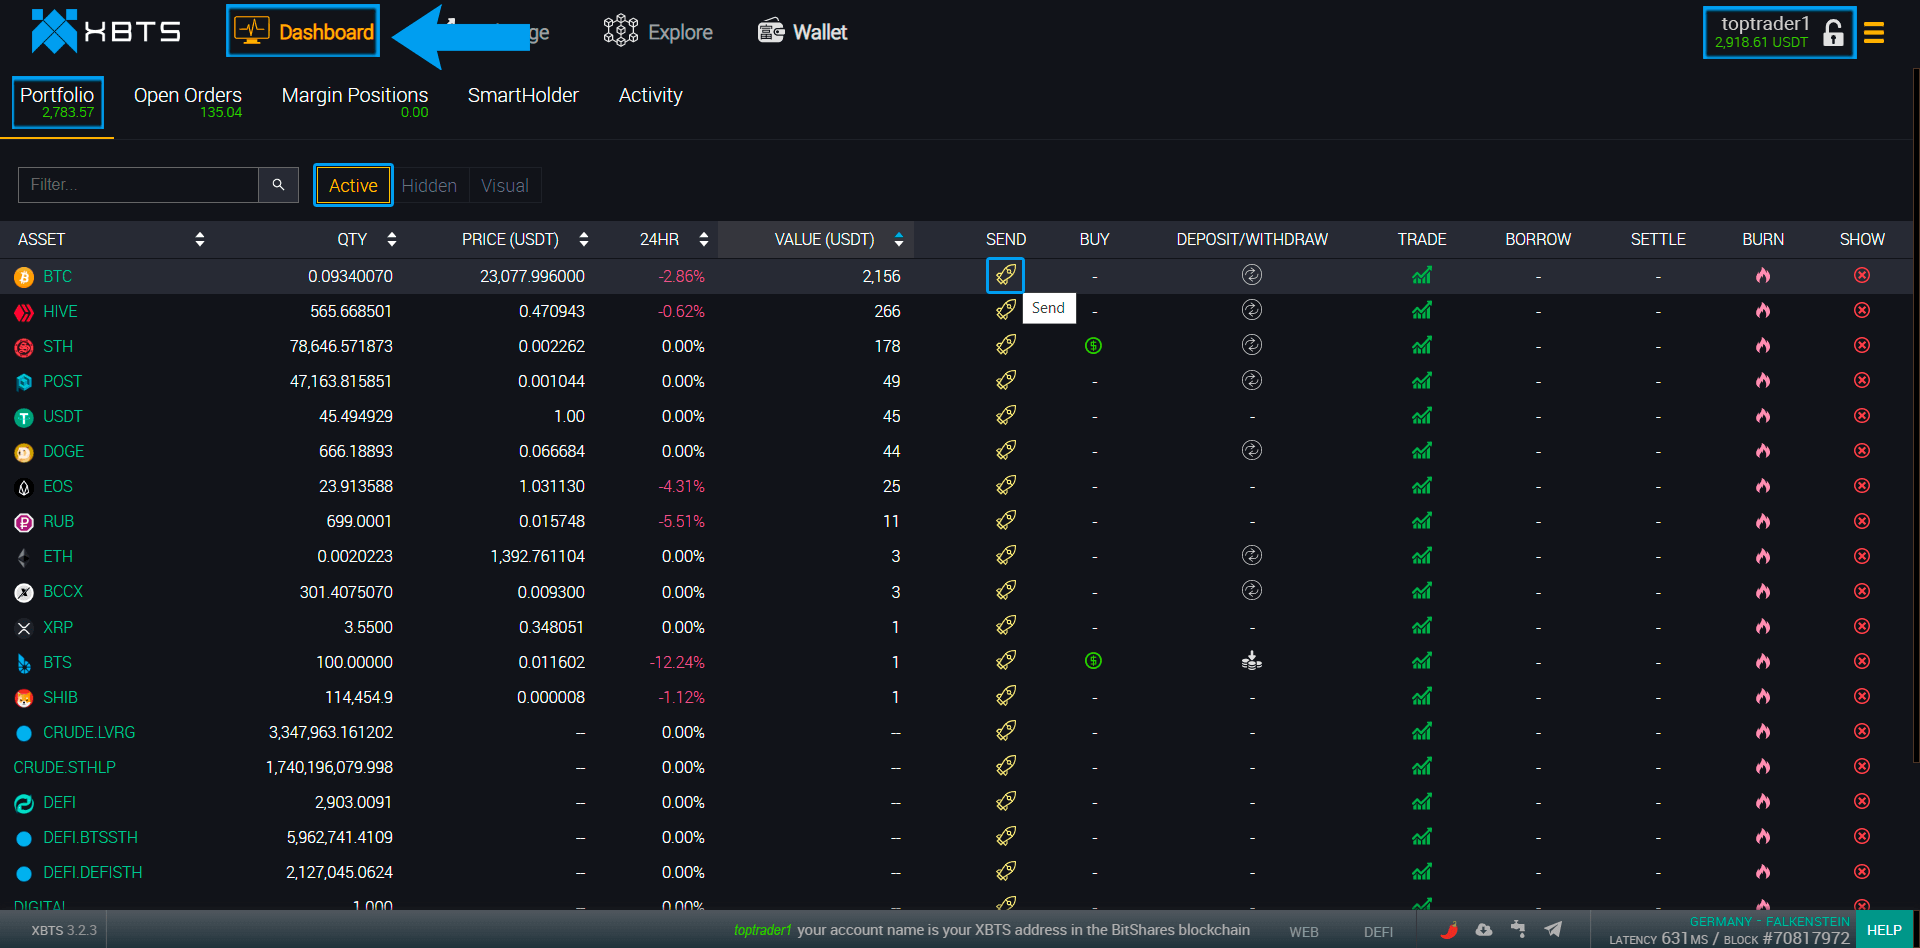Image resolution: width=1920 pixels, height=948 pixels.
Task: Hide the BTS asset row
Action: tap(1862, 661)
